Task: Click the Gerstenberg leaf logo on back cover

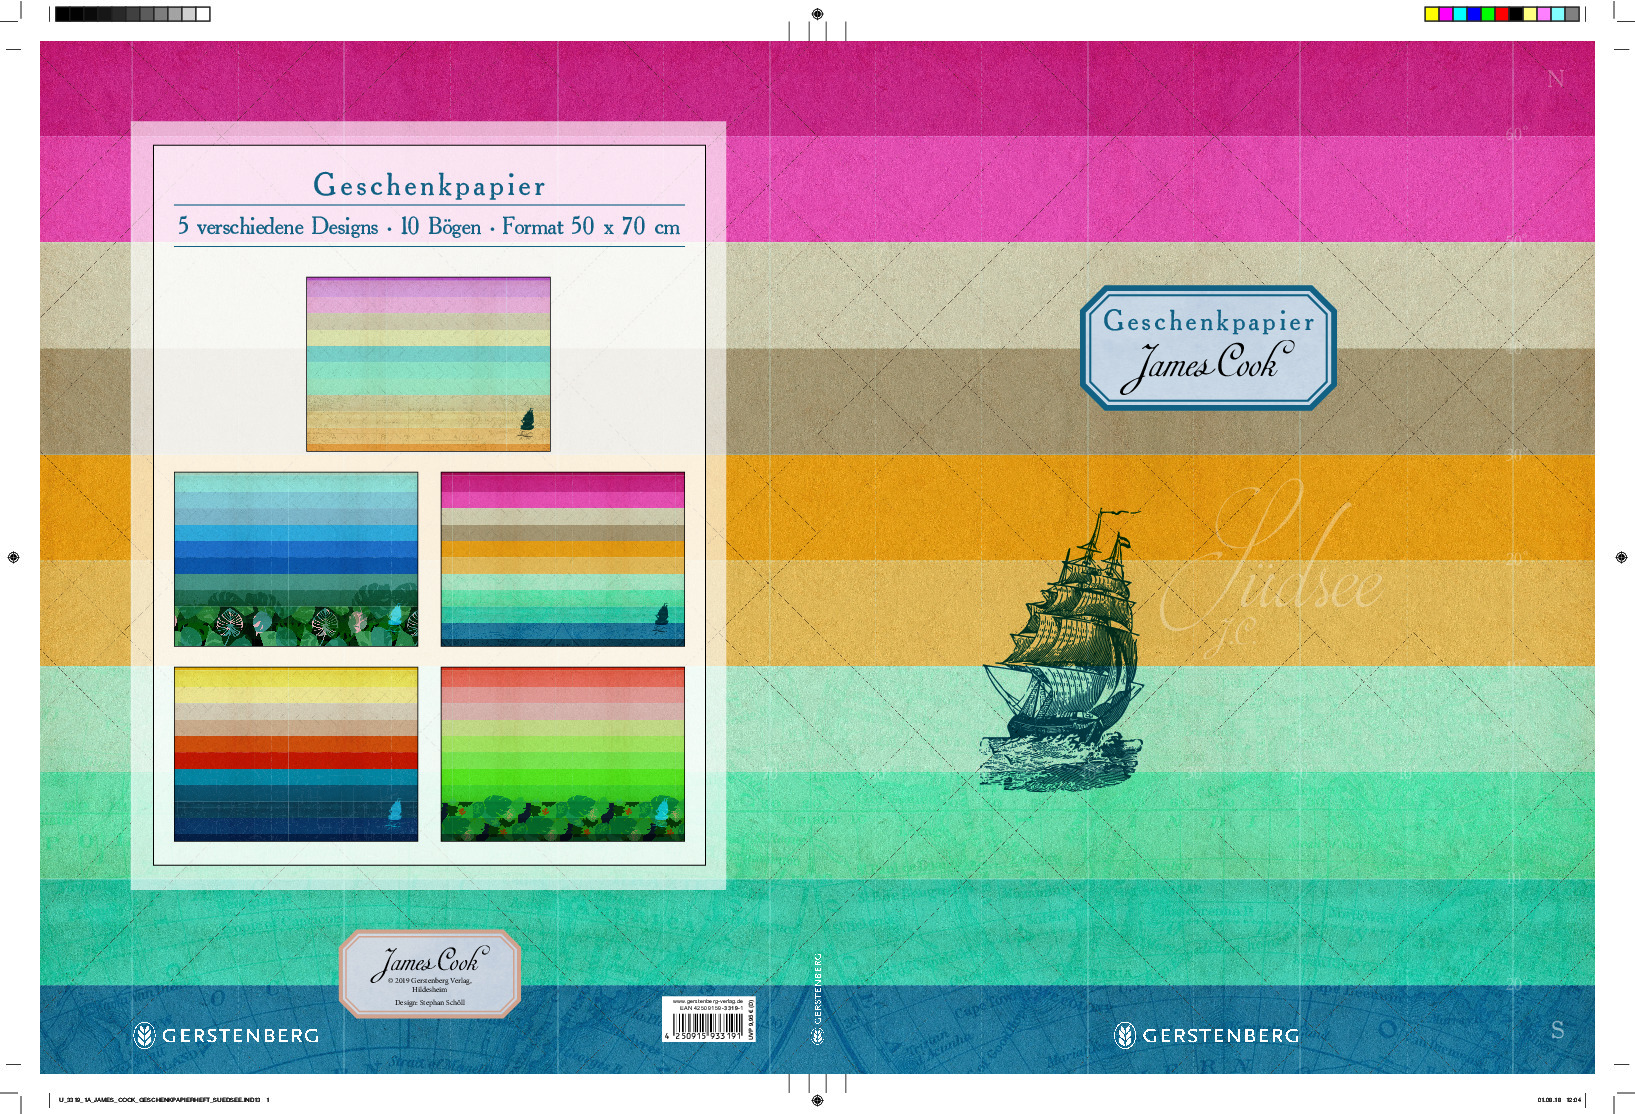Action: point(144,1035)
